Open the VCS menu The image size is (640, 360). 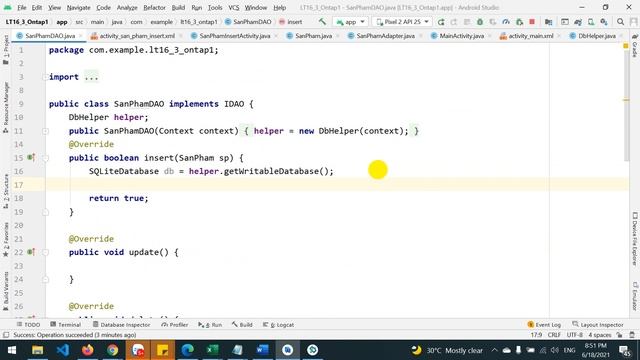tap(233, 7)
